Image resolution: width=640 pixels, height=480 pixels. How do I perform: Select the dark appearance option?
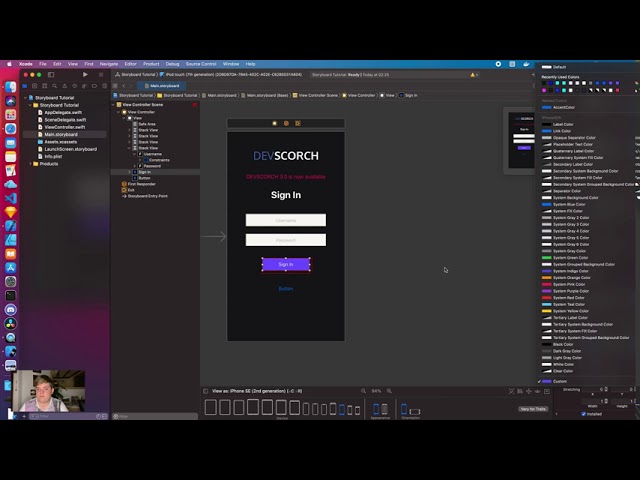click(384, 409)
